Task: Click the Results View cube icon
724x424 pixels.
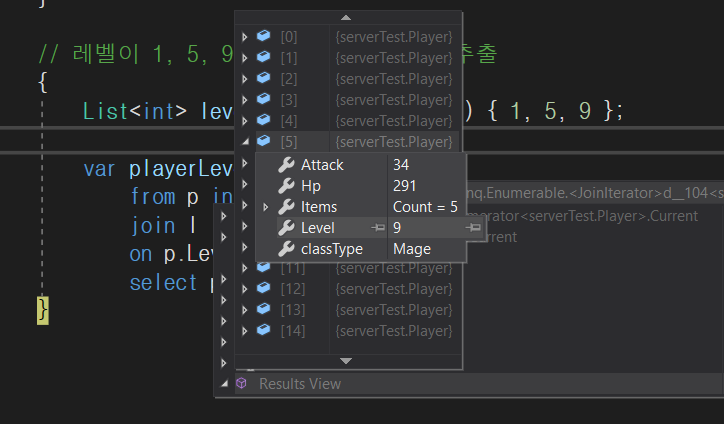Action: tap(241, 384)
